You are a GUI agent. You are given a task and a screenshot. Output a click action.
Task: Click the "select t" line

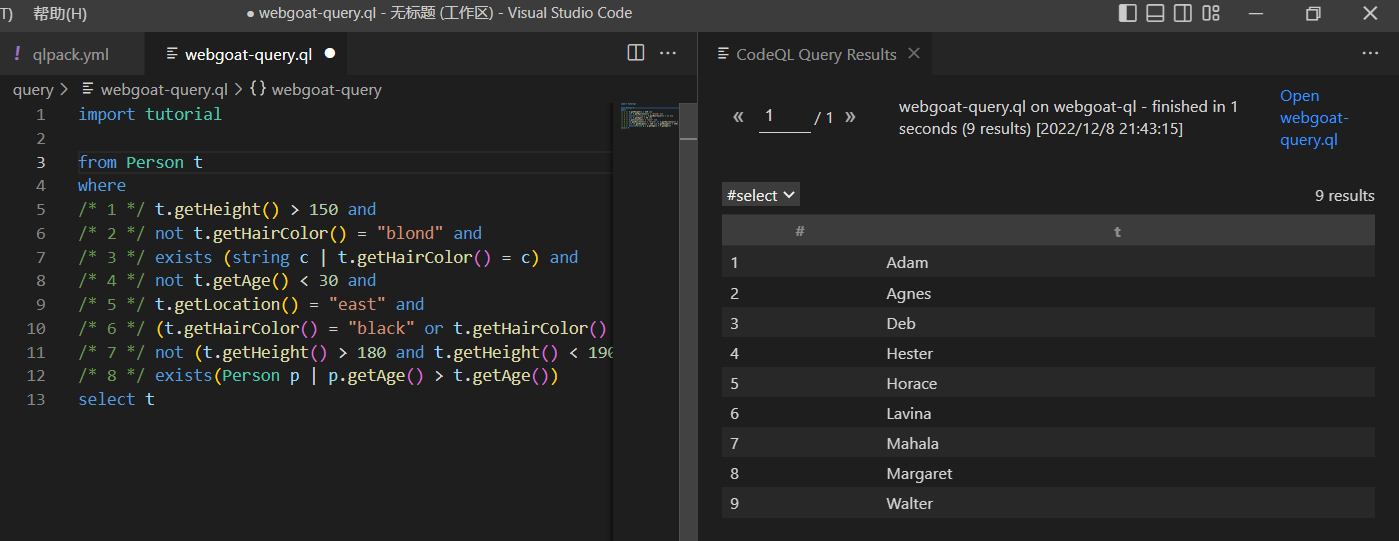(x=116, y=399)
